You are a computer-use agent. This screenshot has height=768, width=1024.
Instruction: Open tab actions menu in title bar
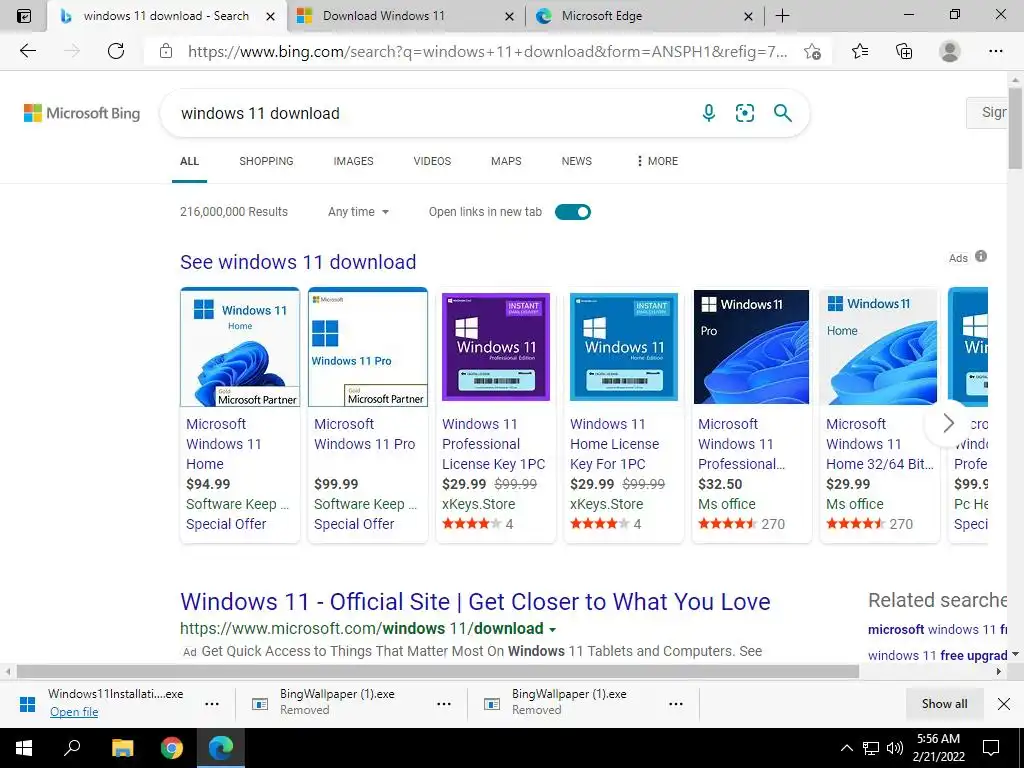24,16
